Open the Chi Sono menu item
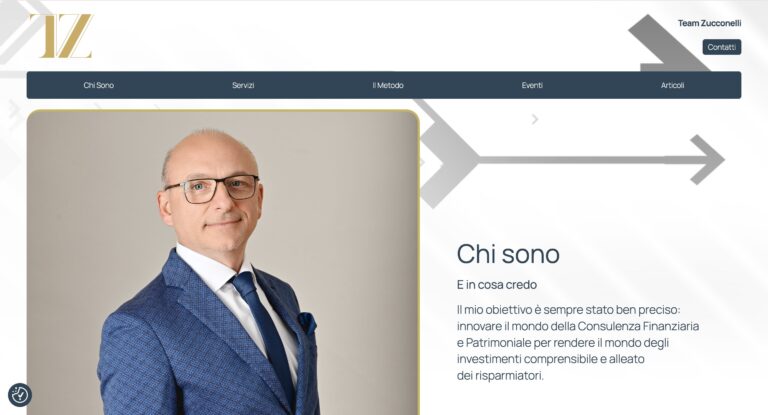 click(x=98, y=85)
